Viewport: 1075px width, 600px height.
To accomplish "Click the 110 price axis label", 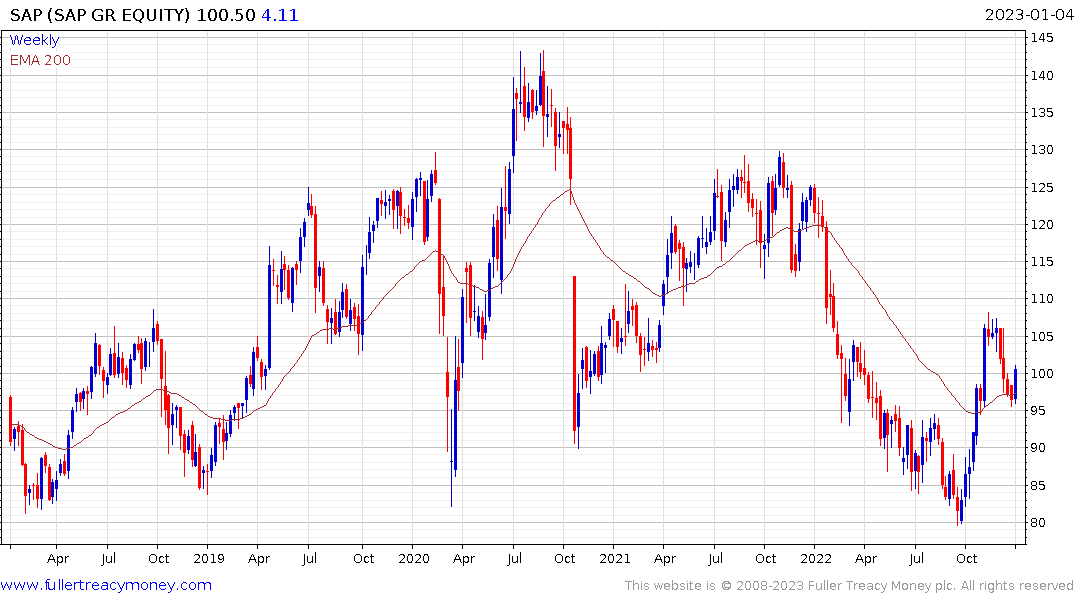I will [1042, 298].
